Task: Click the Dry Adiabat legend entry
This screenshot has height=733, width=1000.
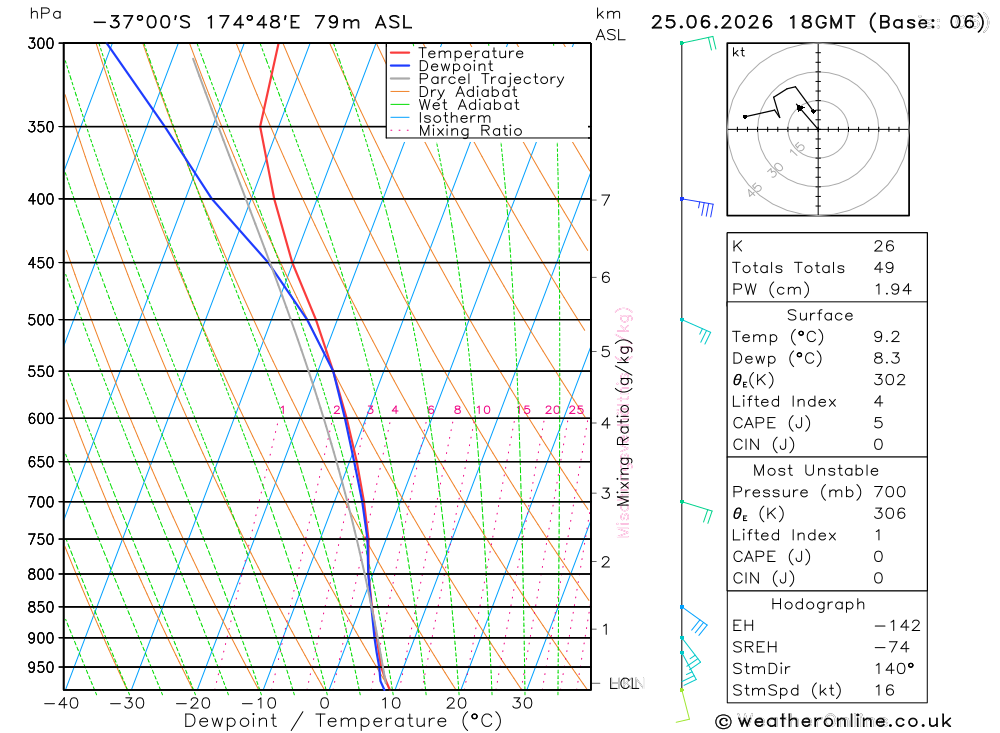Action: click(453, 92)
